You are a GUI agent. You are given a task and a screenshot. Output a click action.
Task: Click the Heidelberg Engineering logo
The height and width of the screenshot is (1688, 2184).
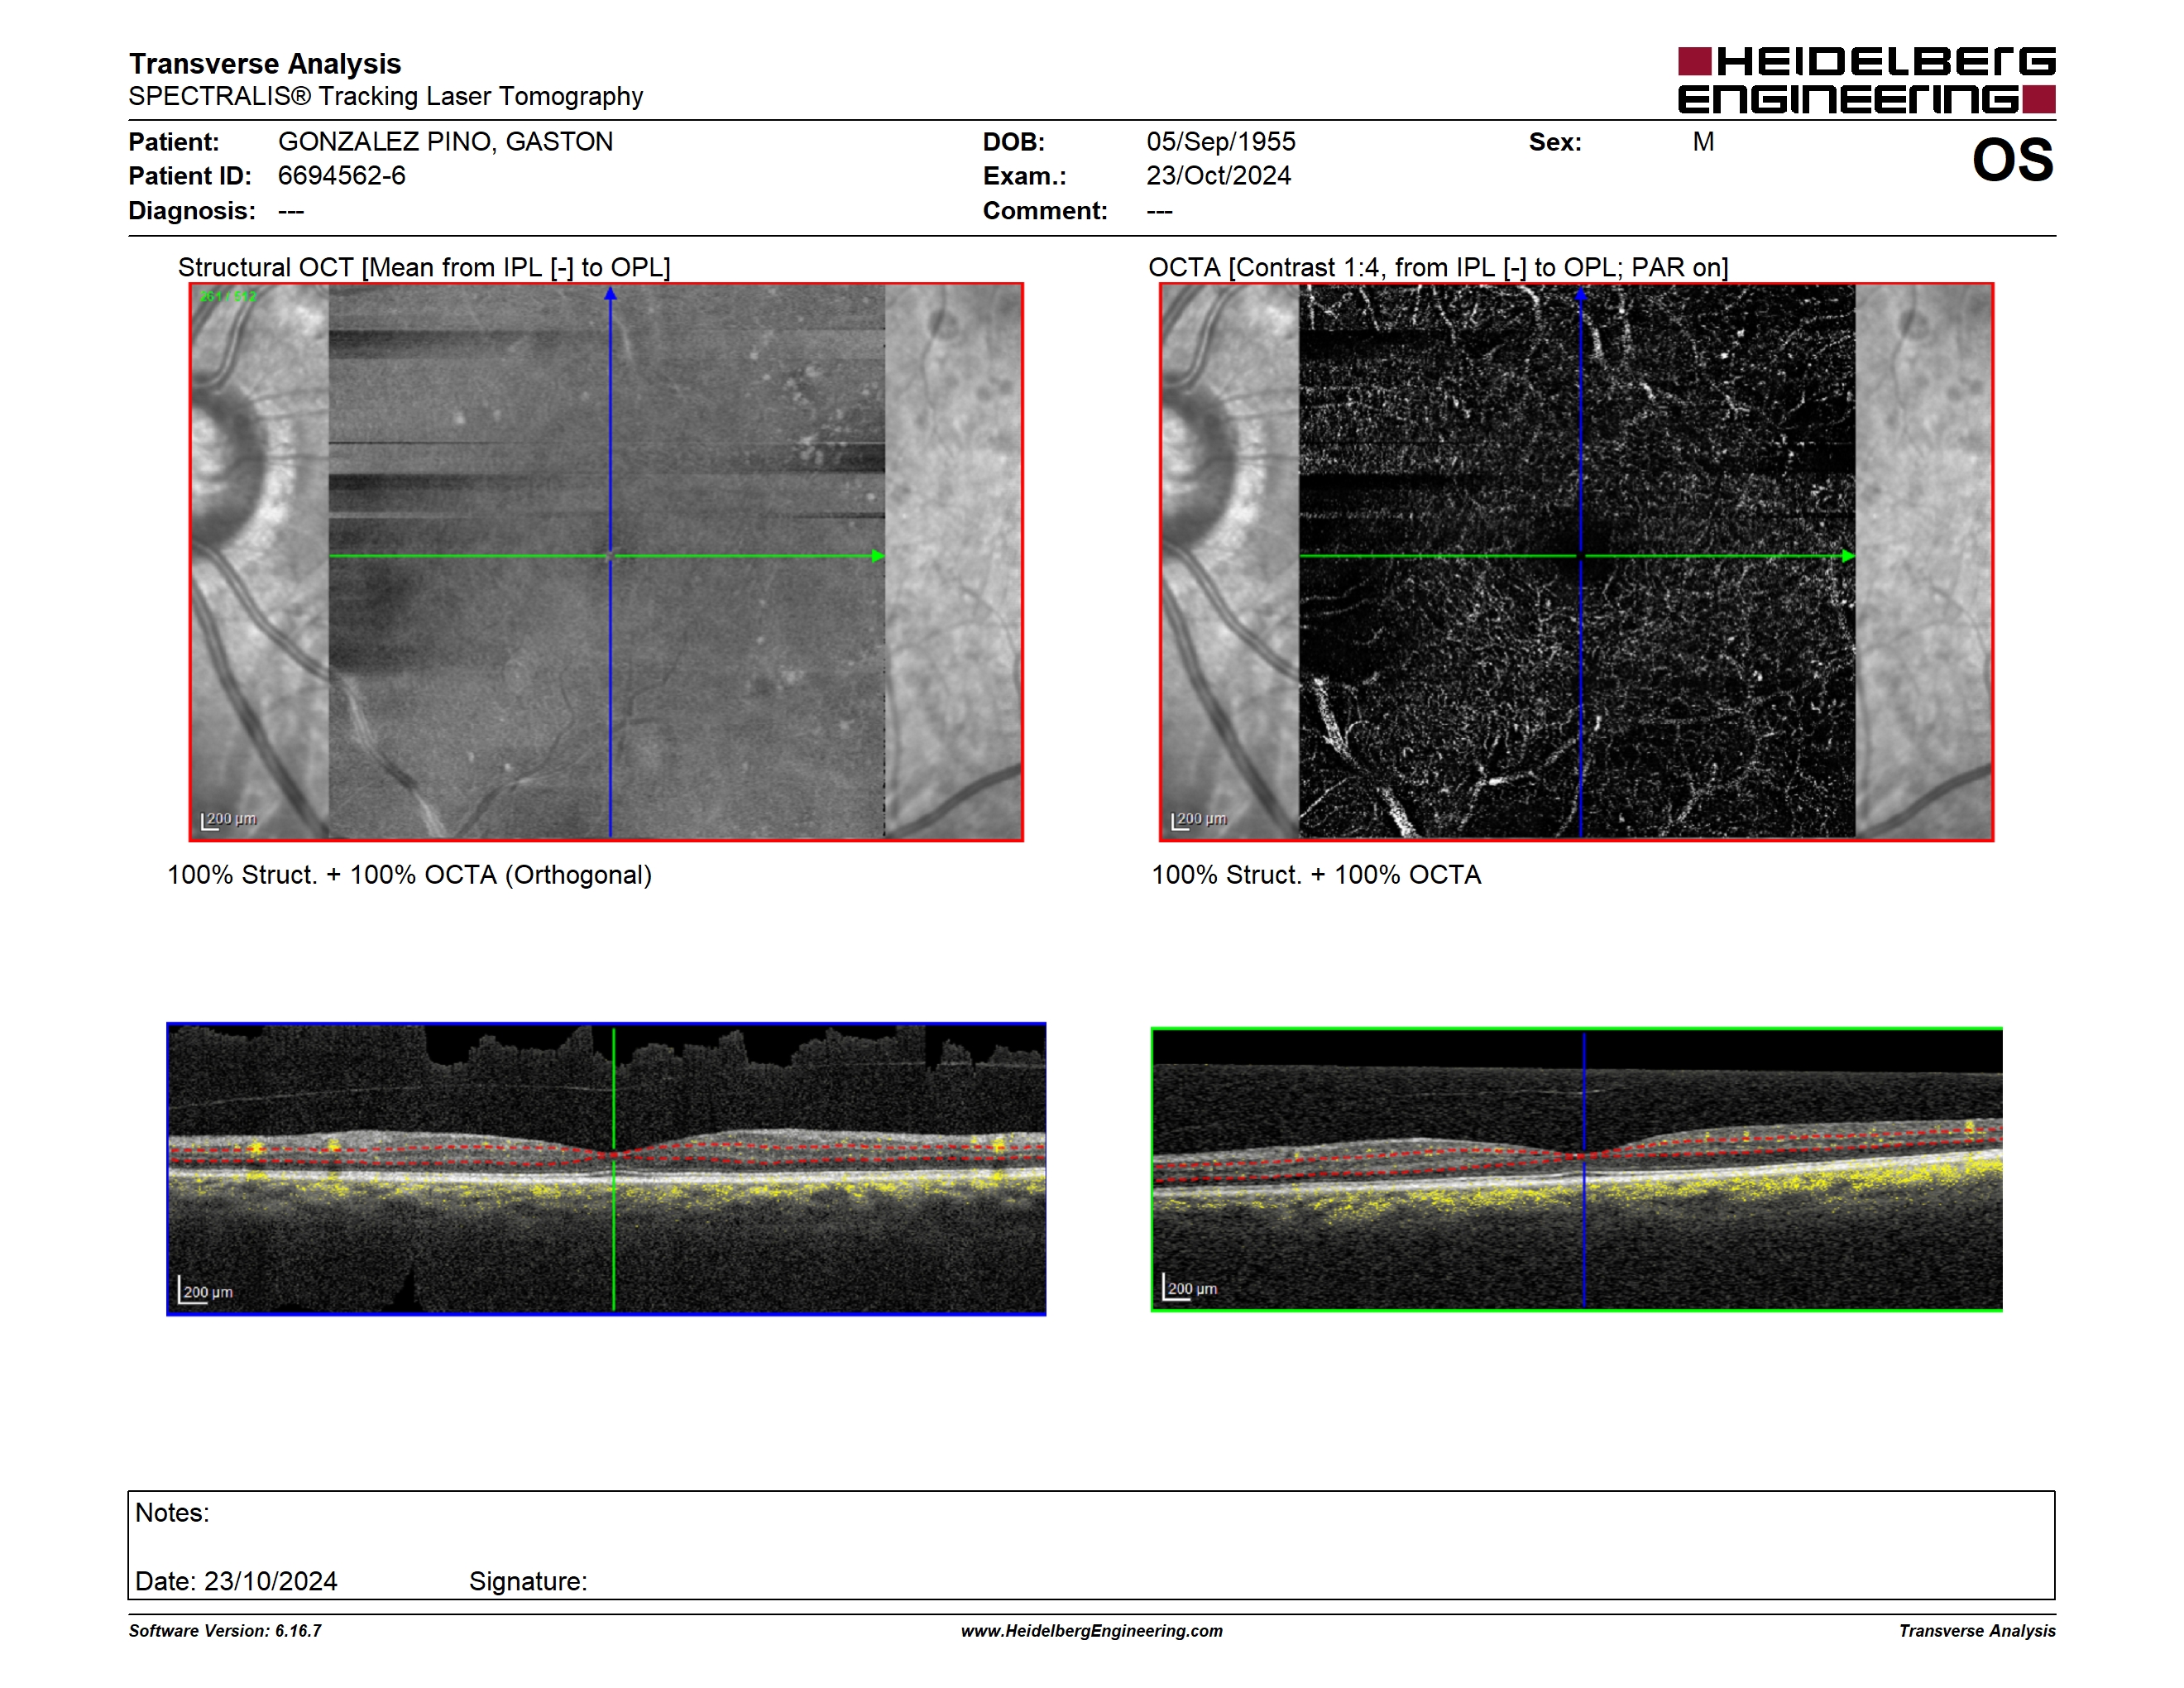(1866, 80)
